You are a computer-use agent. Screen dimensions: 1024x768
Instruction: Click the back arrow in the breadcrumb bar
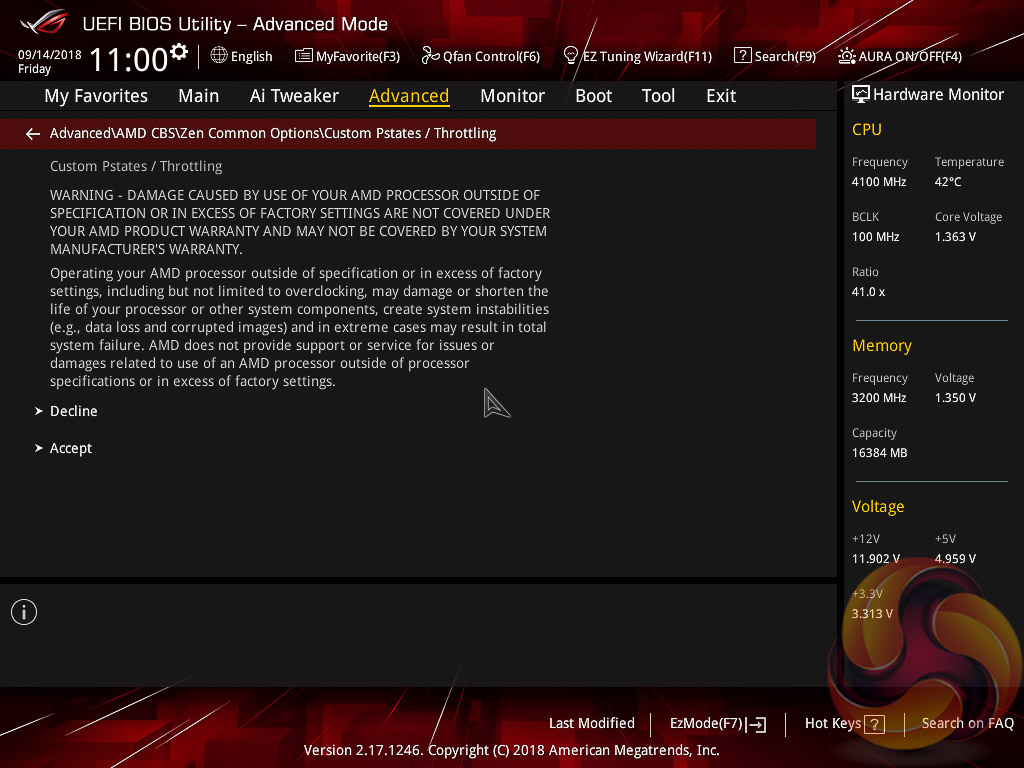[33, 134]
